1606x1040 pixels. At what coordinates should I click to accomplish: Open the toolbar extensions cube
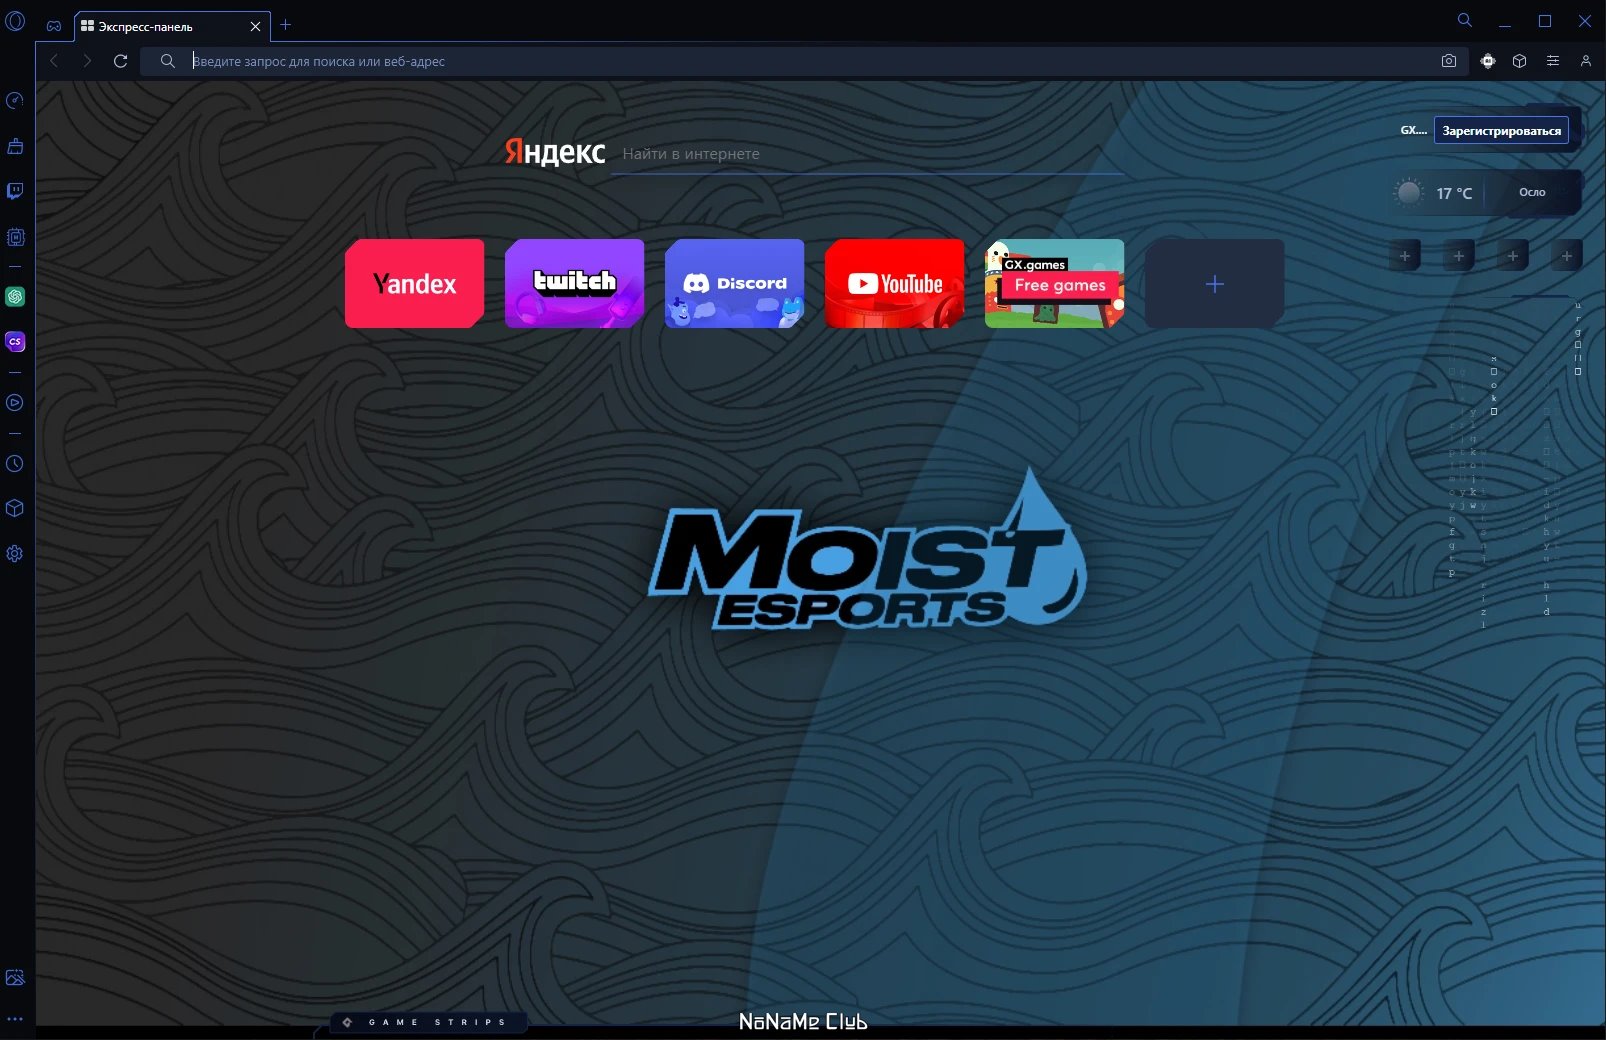click(x=1520, y=61)
